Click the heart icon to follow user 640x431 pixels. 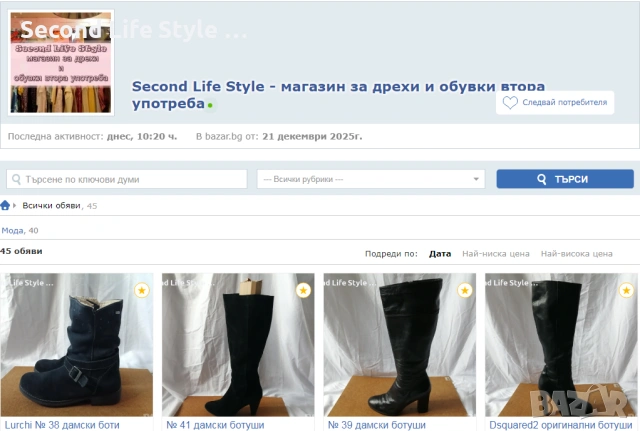coord(510,102)
